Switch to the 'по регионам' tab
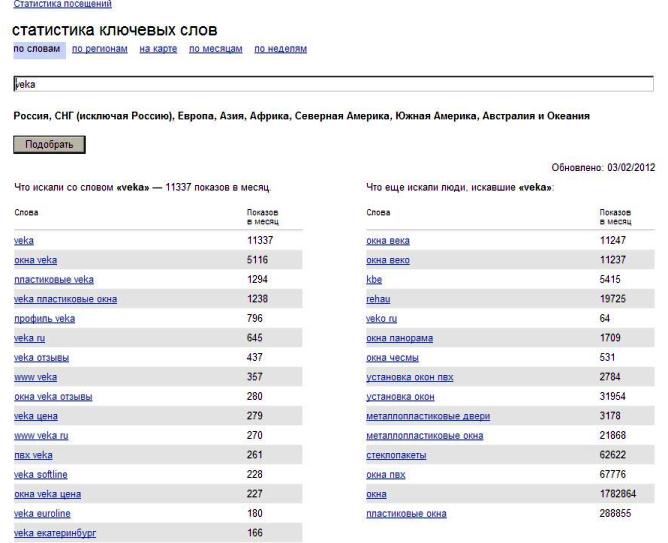This screenshot has width=668, height=543. click(100, 49)
